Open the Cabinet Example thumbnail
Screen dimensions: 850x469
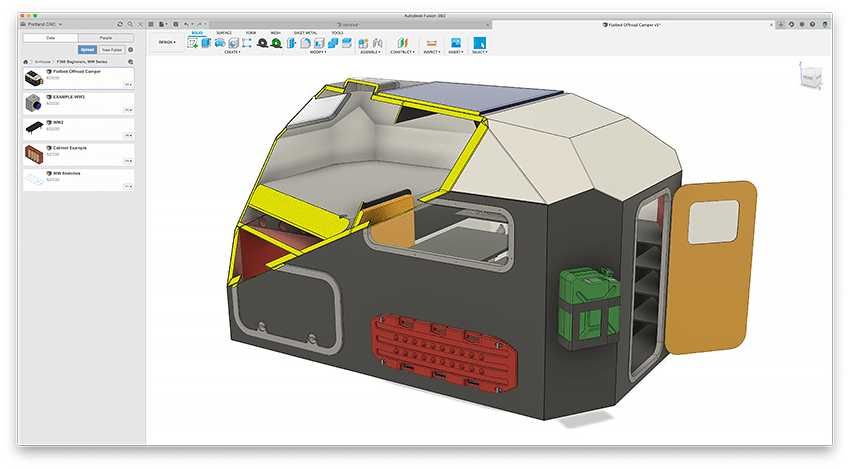point(36,153)
